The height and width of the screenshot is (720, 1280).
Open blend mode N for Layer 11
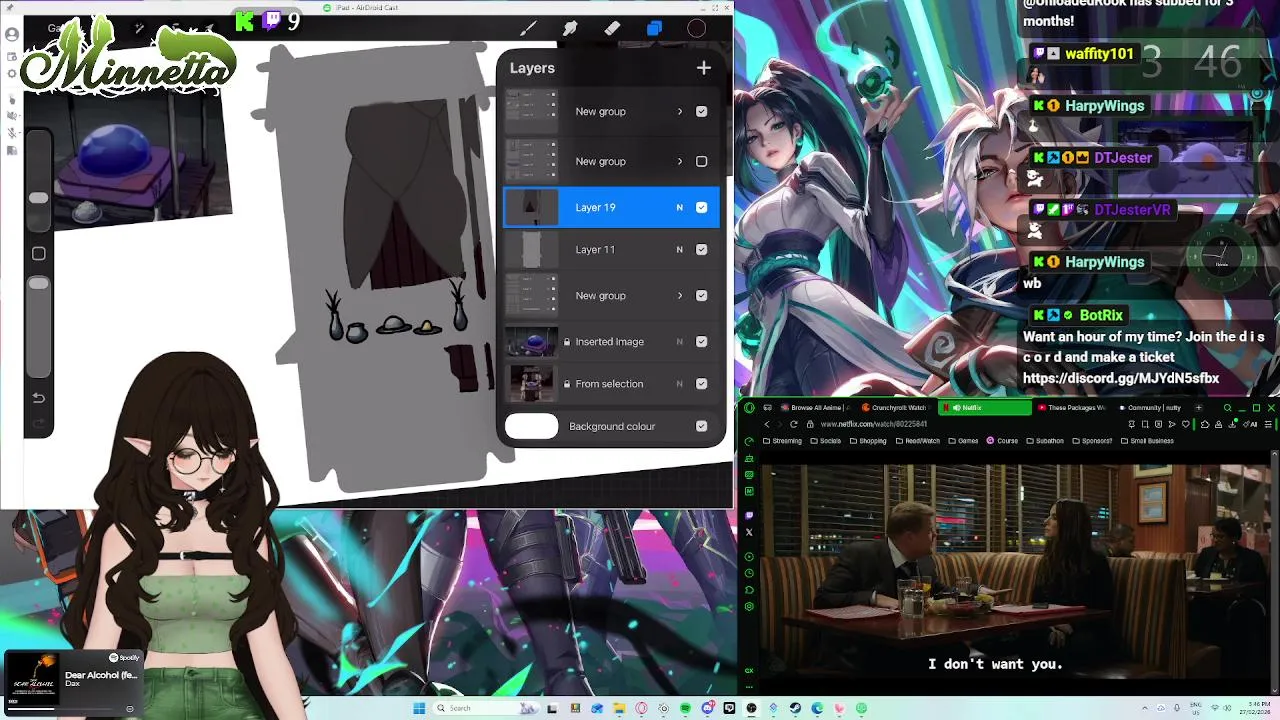point(679,249)
